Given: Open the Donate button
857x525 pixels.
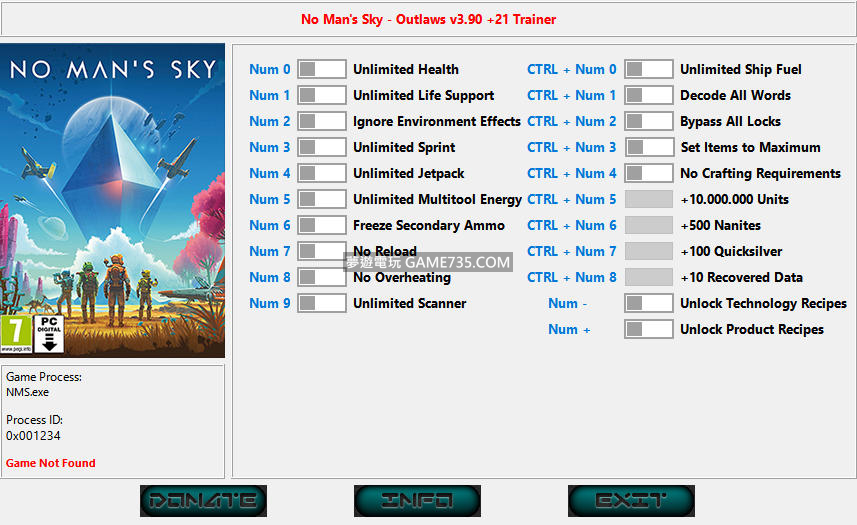Looking at the screenshot, I should pos(203,500).
